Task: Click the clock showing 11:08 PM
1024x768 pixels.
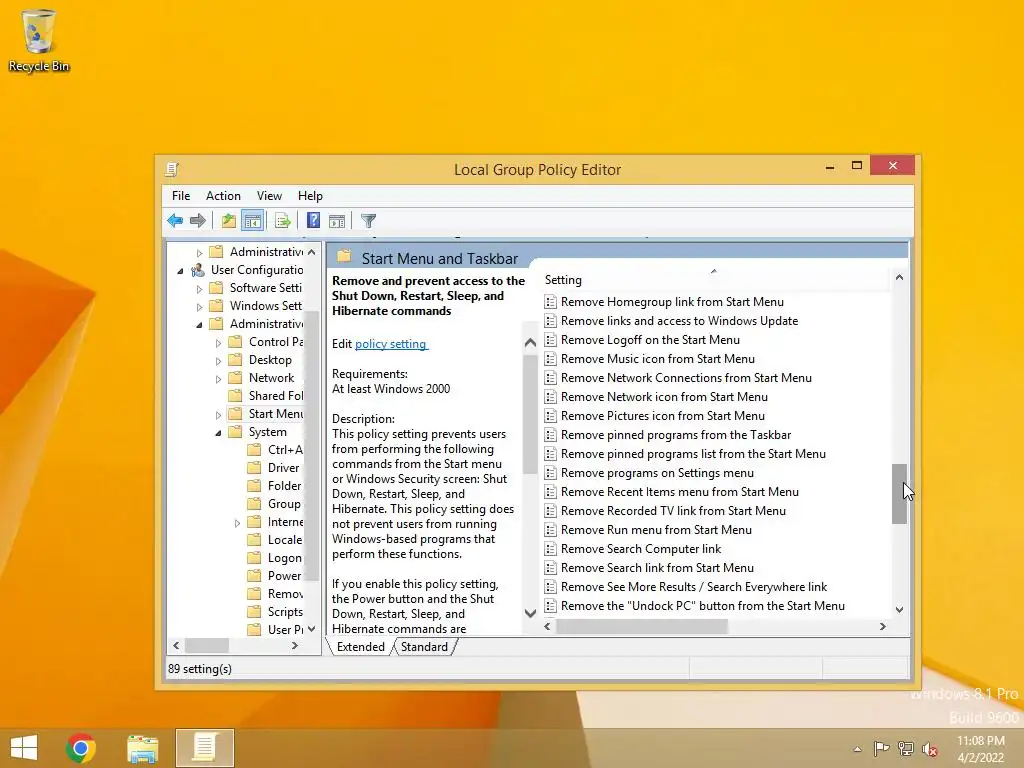Action: pyautogui.click(x=980, y=741)
